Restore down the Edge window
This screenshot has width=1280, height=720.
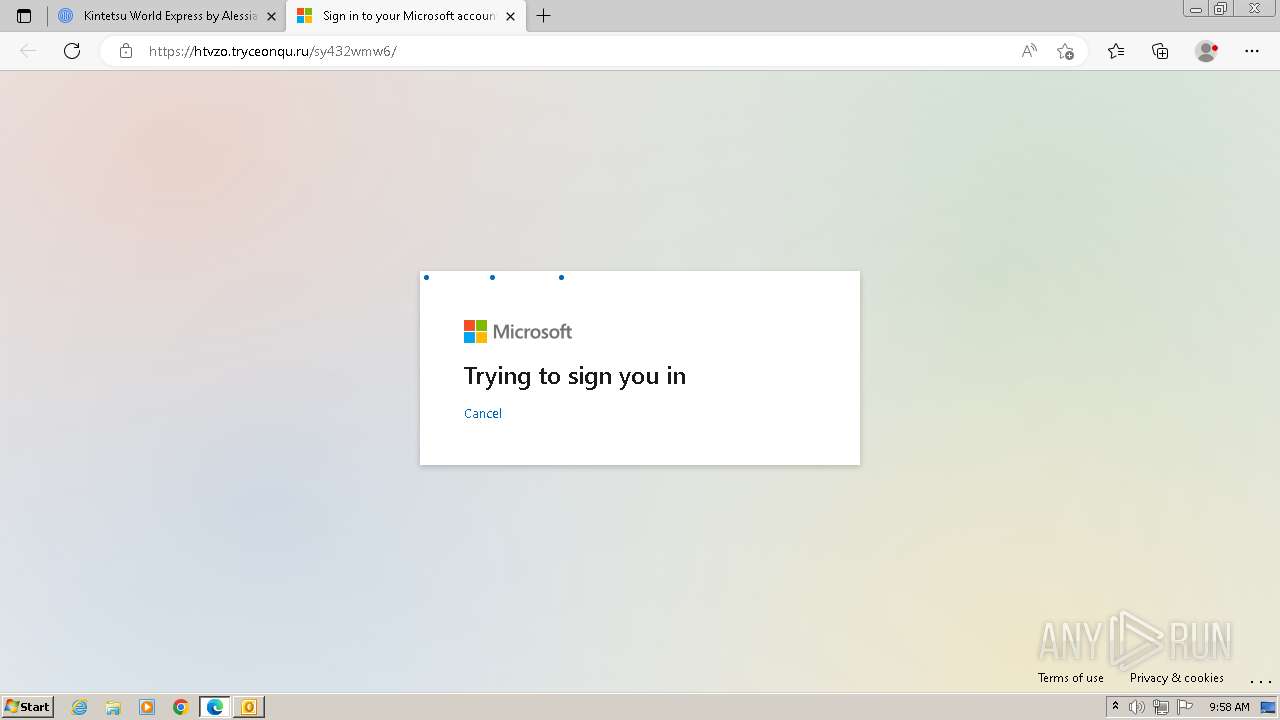tap(1221, 9)
